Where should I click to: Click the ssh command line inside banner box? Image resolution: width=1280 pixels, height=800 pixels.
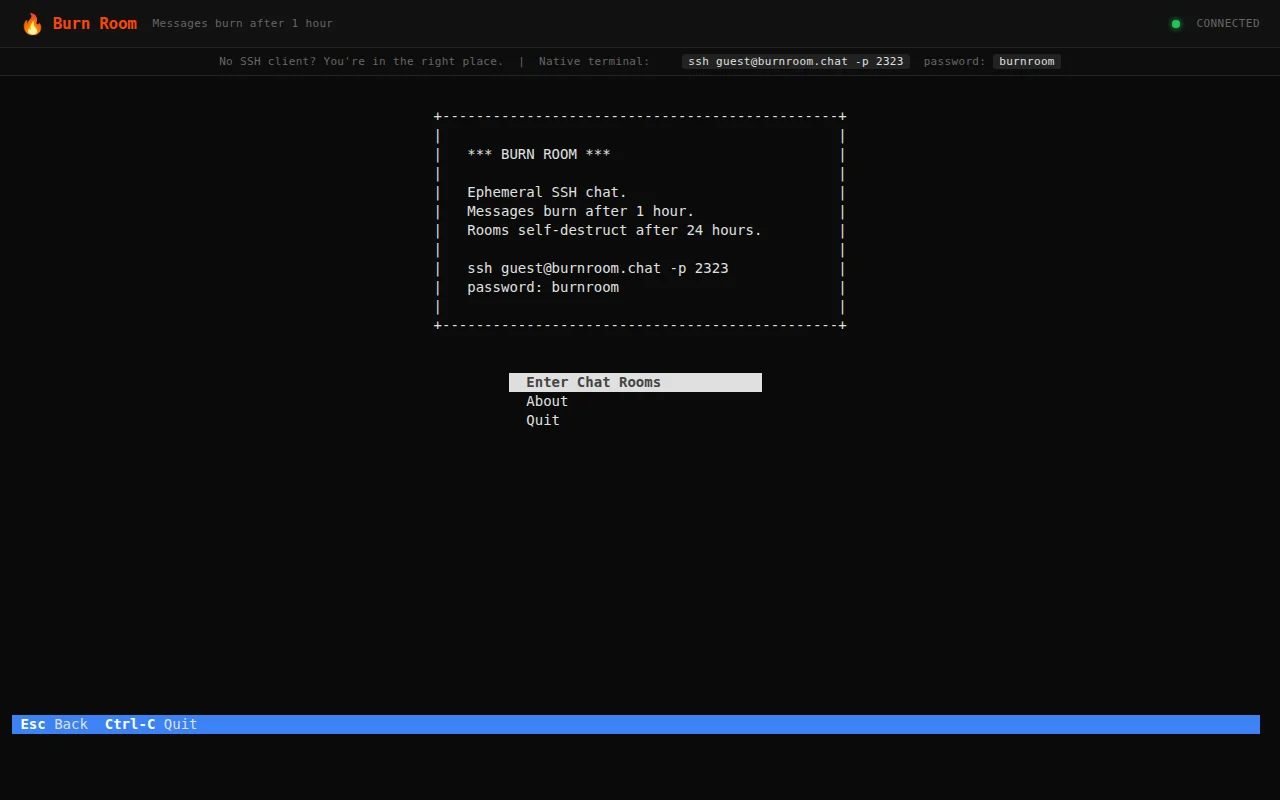tap(598, 268)
